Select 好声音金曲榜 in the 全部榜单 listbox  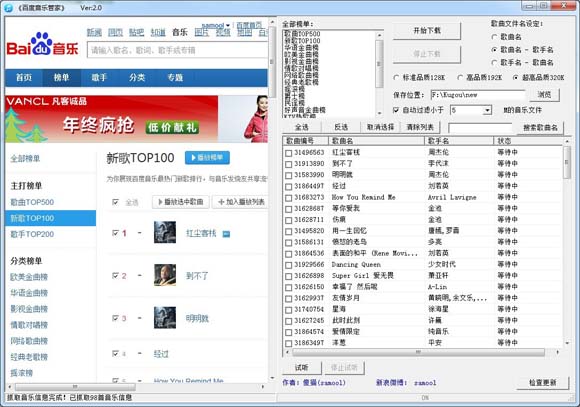coord(305,110)
